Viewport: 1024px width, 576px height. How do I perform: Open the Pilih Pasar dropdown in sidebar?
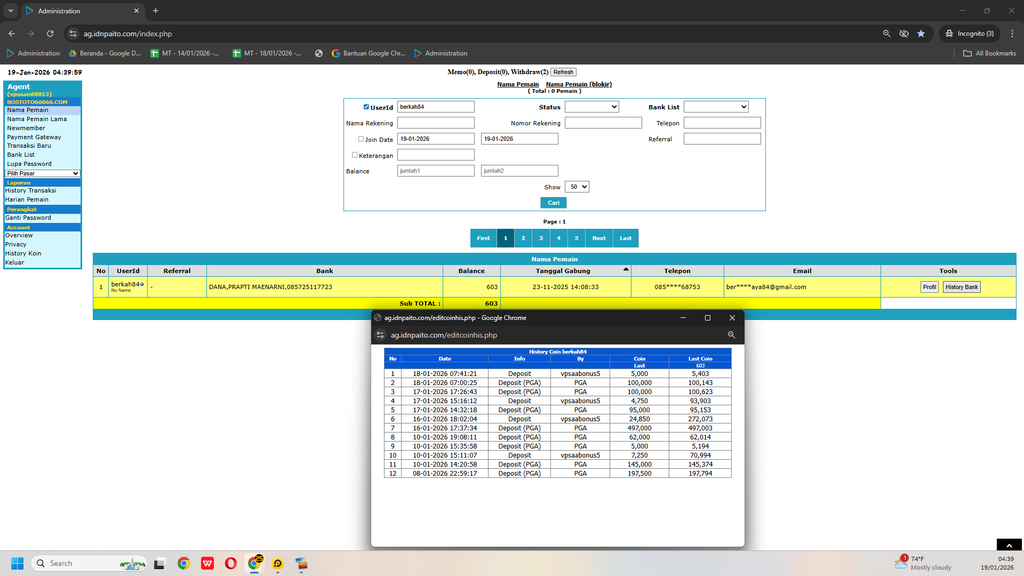click(42, 174)
